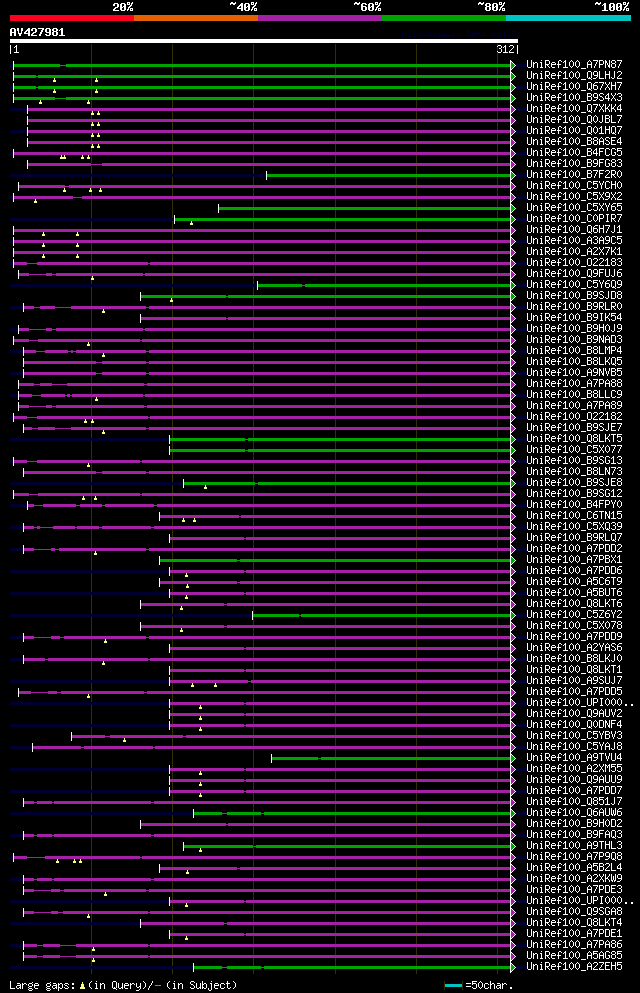This screenshot has height=993, width=640.
Task: Open hit UniRef100_A7PN87
Action: point(574,65)
